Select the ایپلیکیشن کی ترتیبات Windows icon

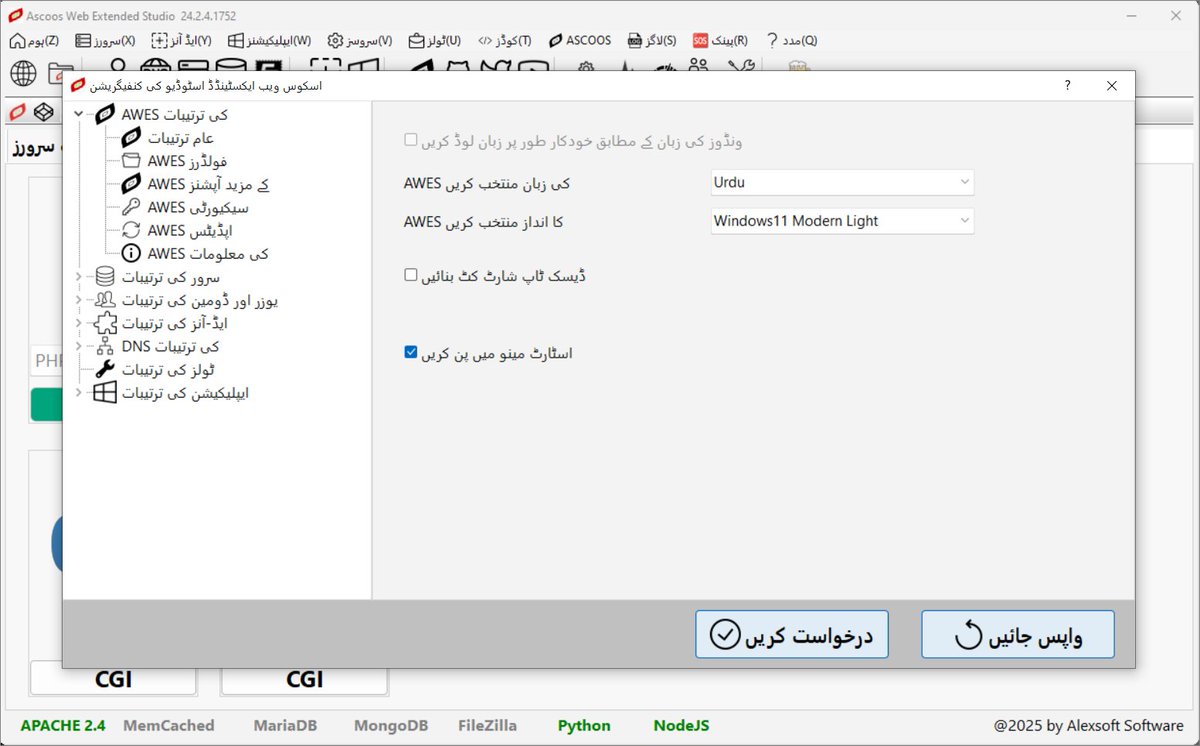[x=105, y=392]
